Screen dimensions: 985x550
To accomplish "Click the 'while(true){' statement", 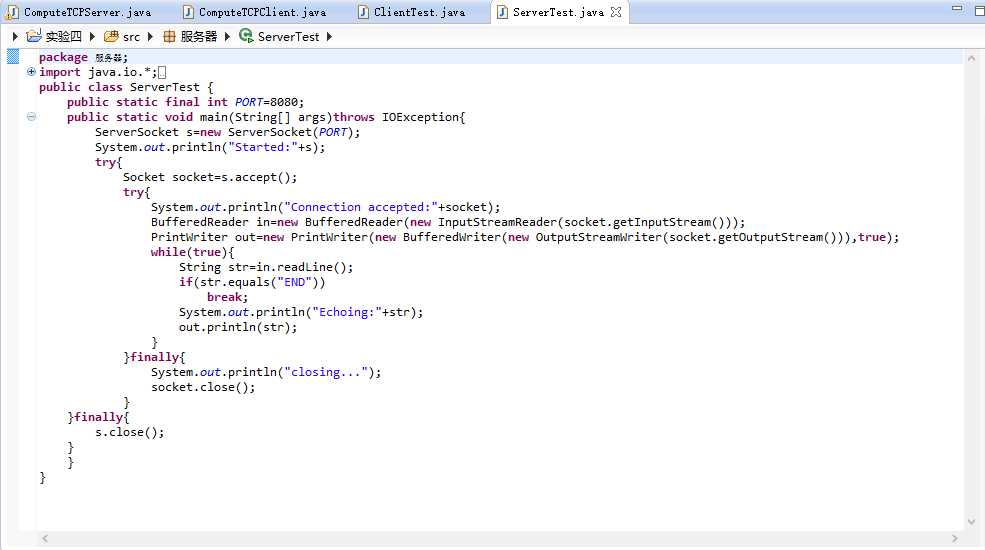I will coord(192,252).
